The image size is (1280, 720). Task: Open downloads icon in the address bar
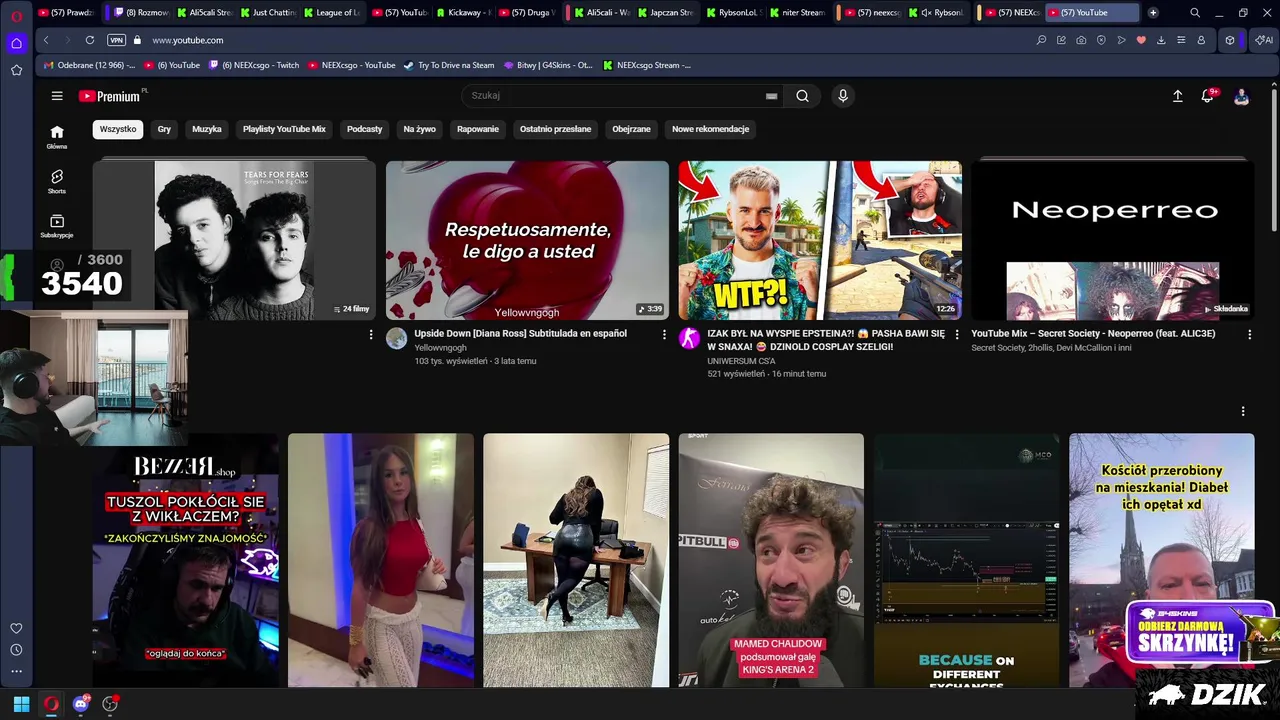click(x=1161, y=40)
